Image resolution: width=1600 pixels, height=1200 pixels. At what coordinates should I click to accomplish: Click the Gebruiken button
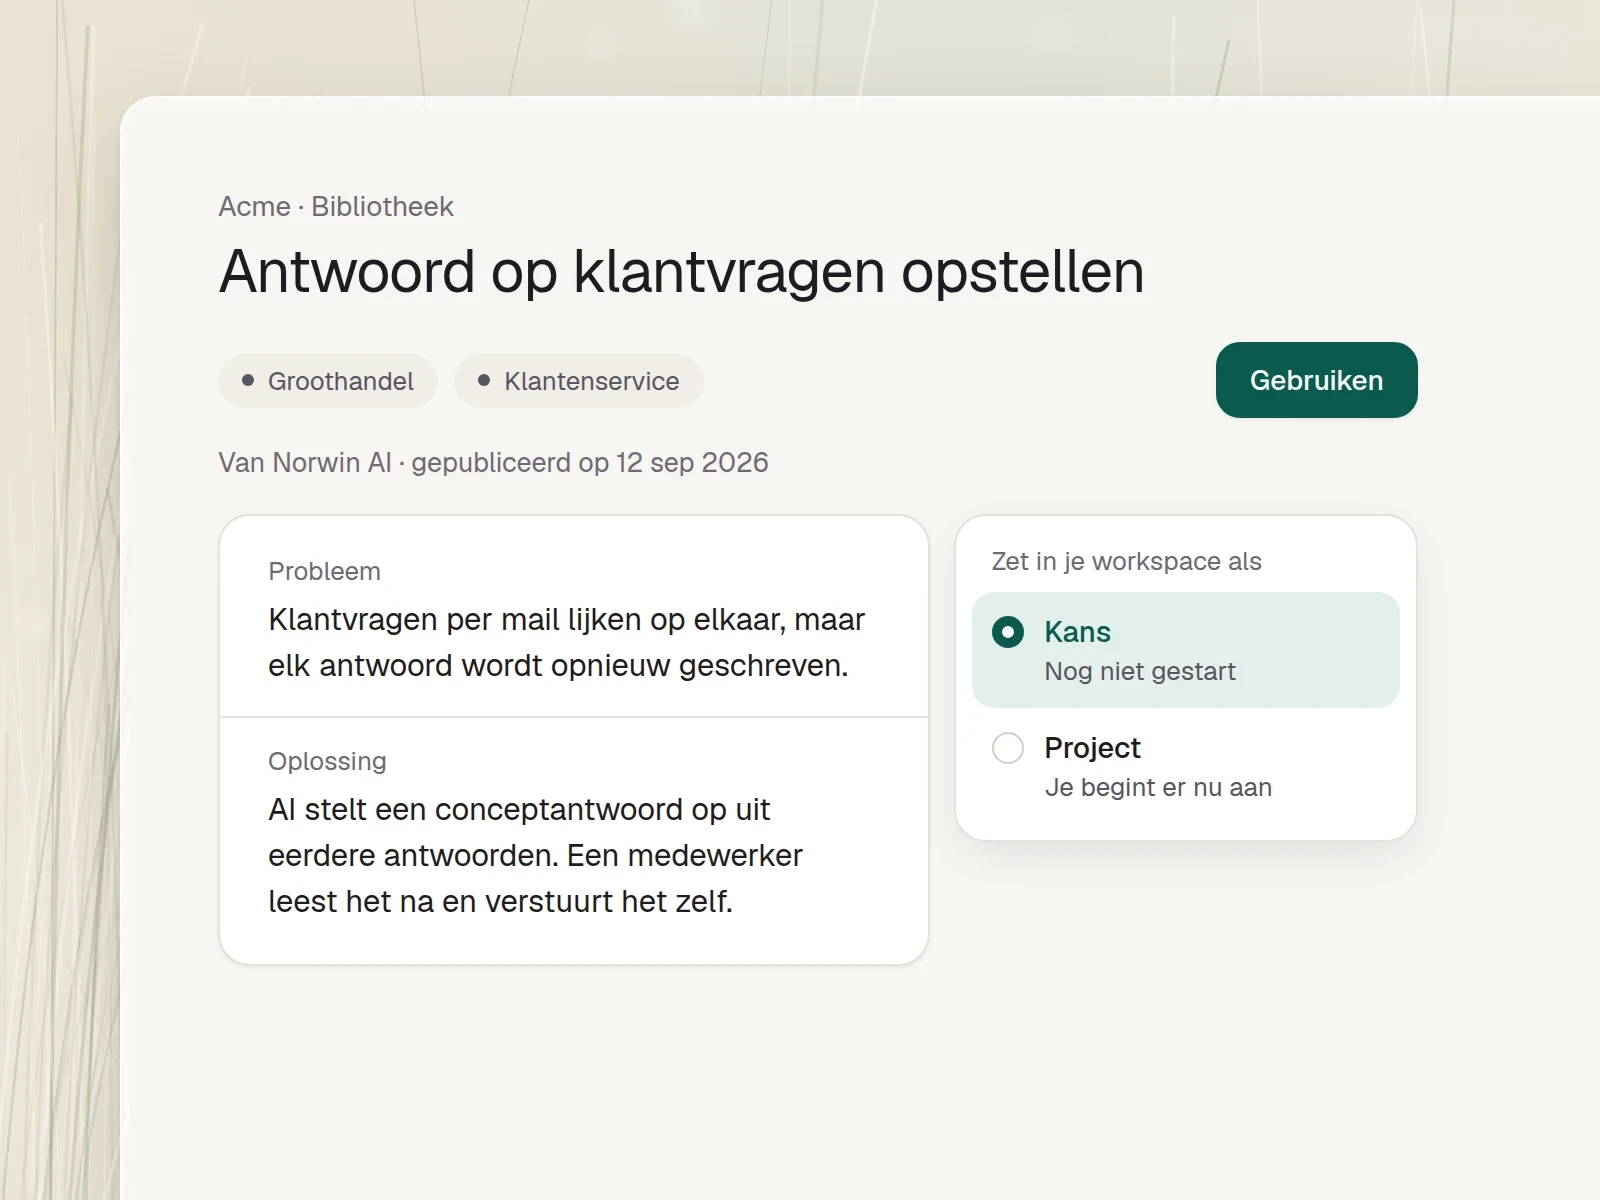pos(1316,380)
